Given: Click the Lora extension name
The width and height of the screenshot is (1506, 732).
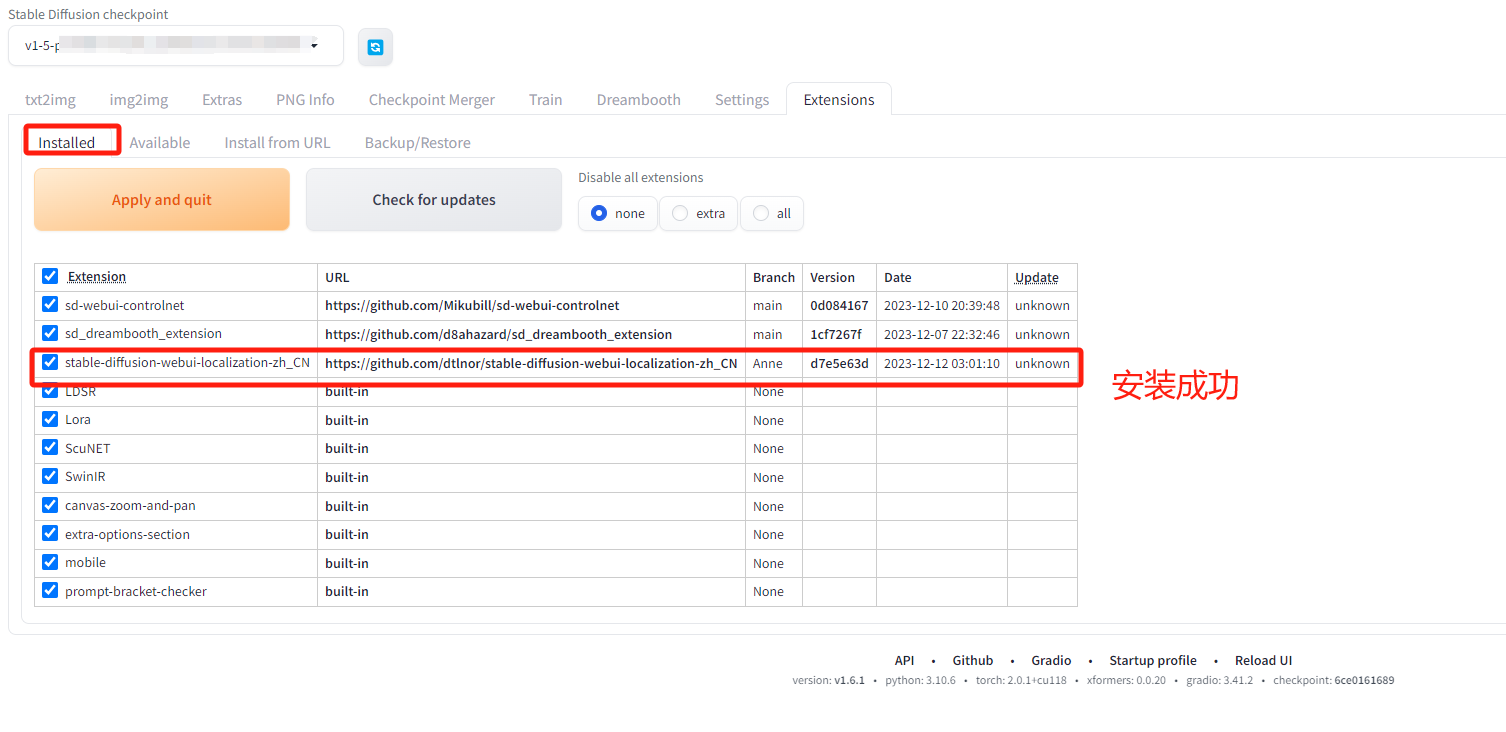Looking at the screenshot, I should tap(78, 420).
